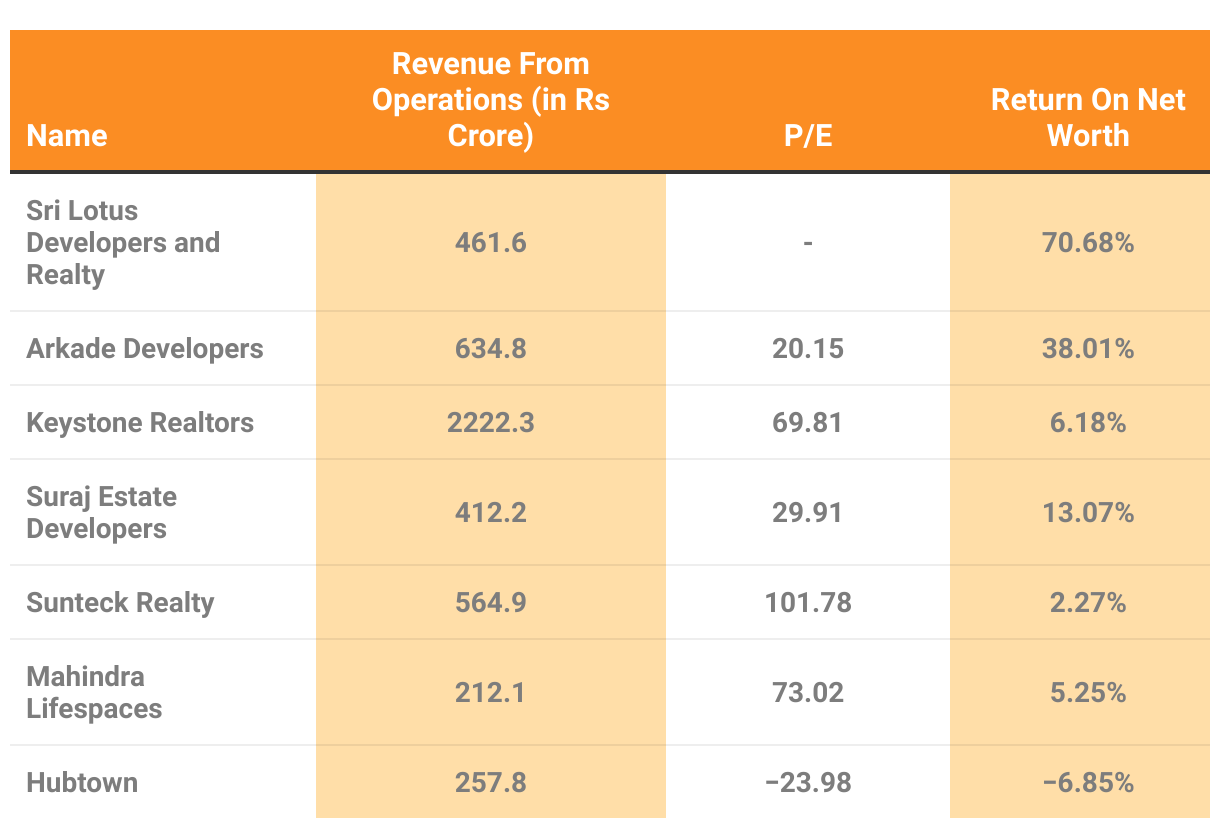Click the Hubtown name cell

82,782
